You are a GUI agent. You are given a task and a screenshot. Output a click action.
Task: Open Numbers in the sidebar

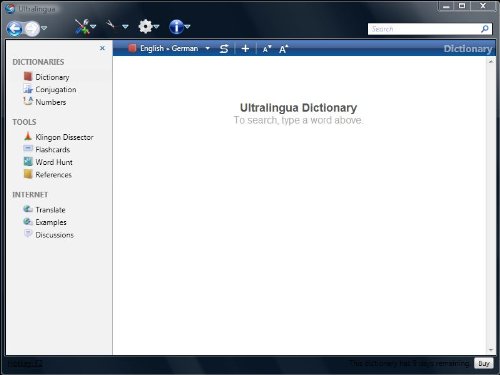point(51,102)
